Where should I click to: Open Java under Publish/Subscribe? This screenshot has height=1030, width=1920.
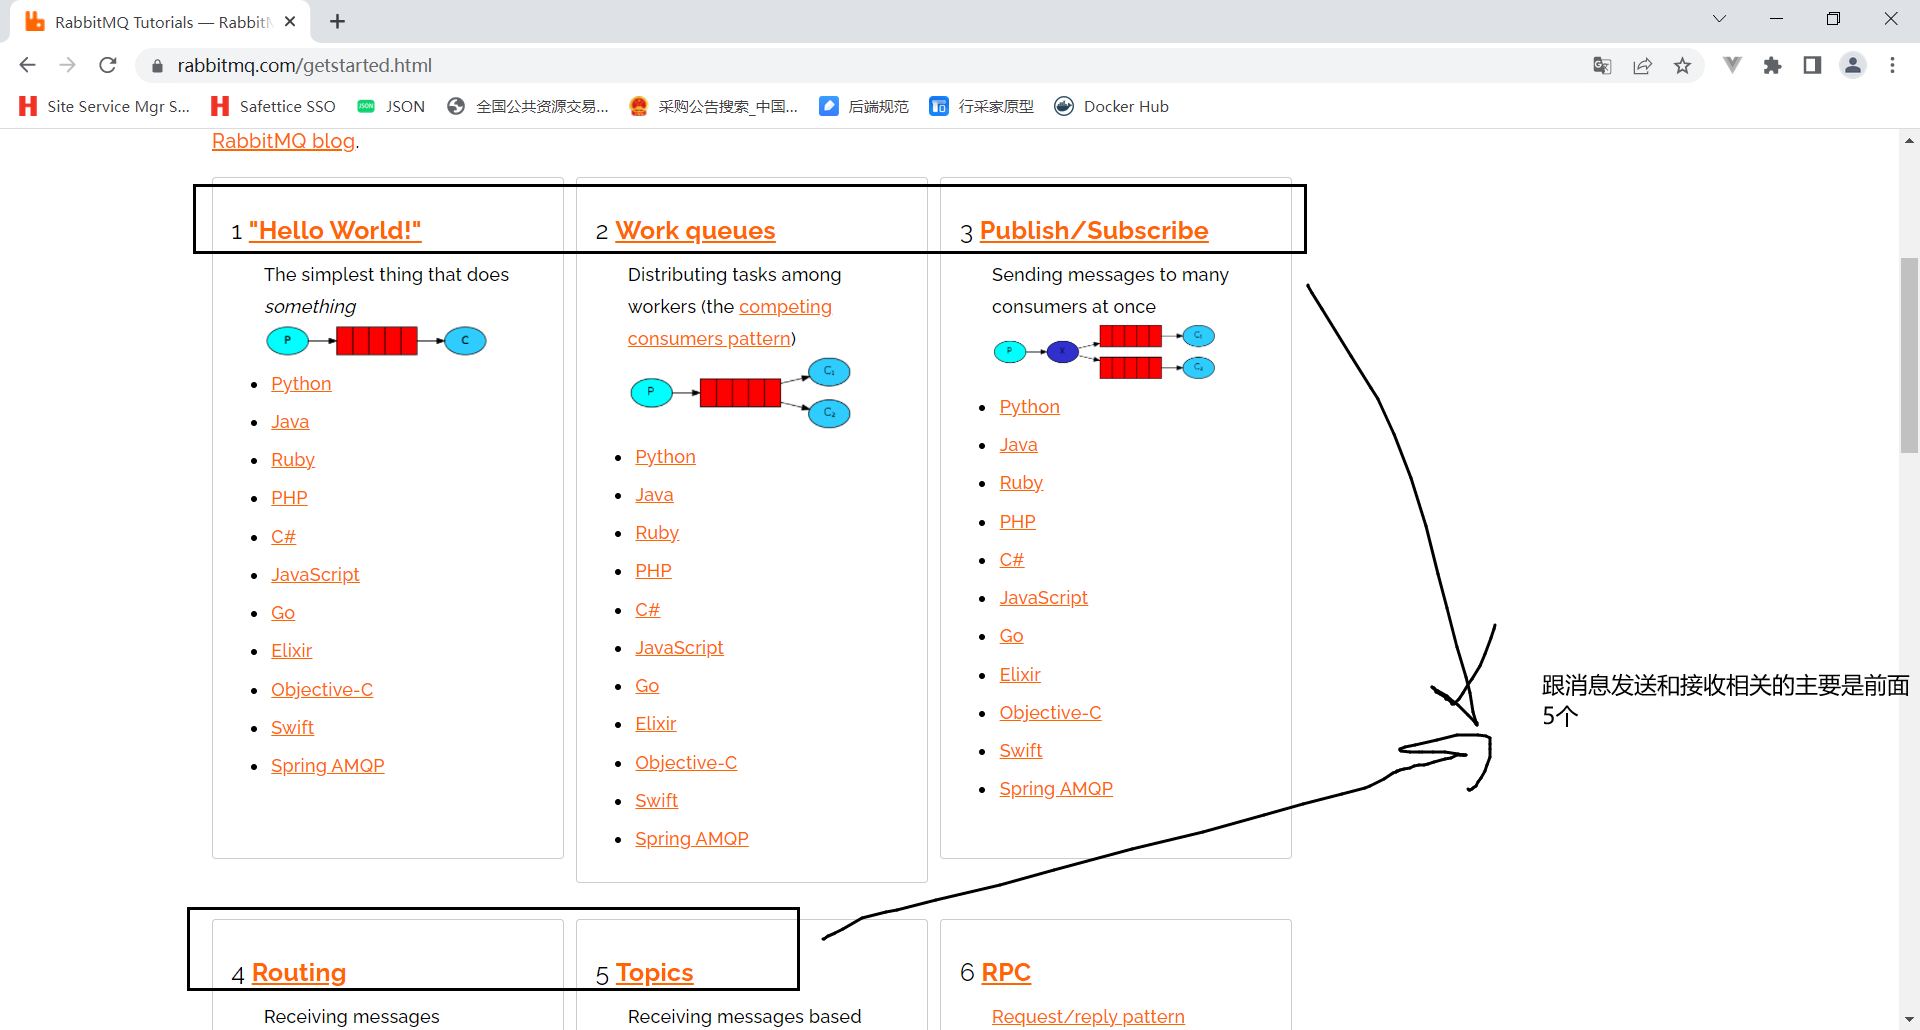click(1018, 444)
